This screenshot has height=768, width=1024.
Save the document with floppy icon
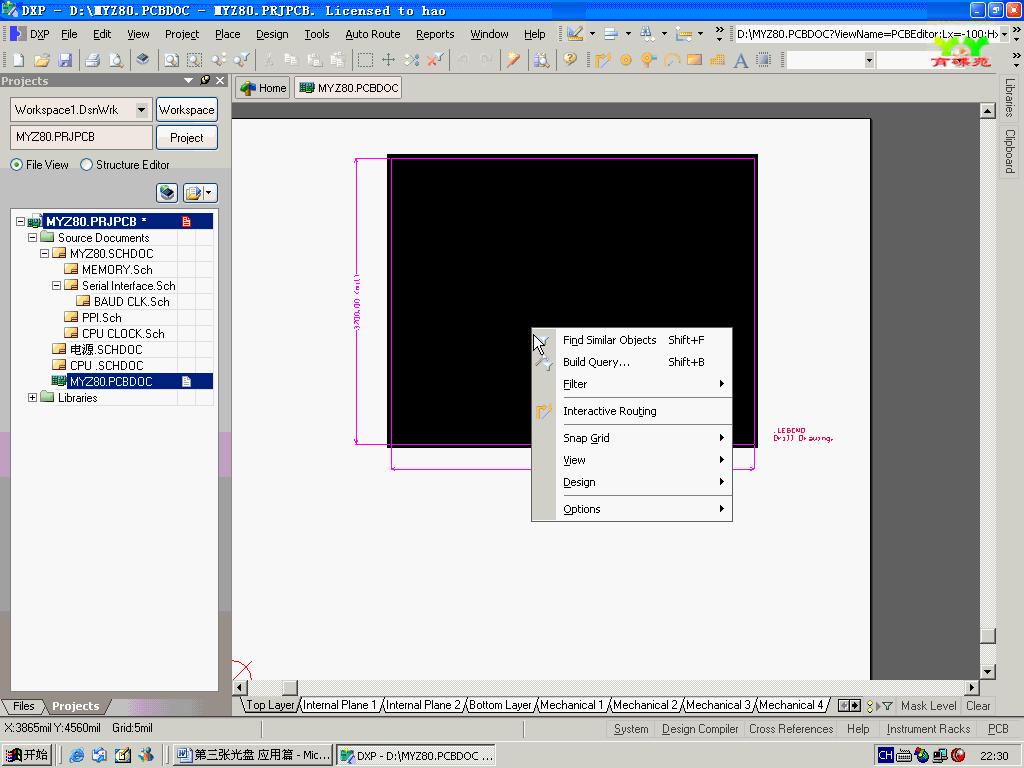click(x=65, y=60)
